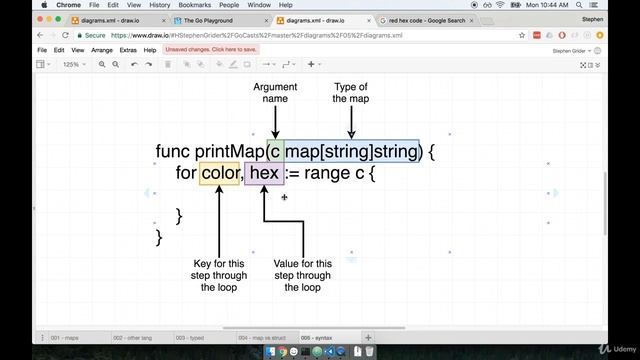640x360 pixels.
Task: Click the vertical scrollbar at canvas right
Action: click(x=605, y=204)
